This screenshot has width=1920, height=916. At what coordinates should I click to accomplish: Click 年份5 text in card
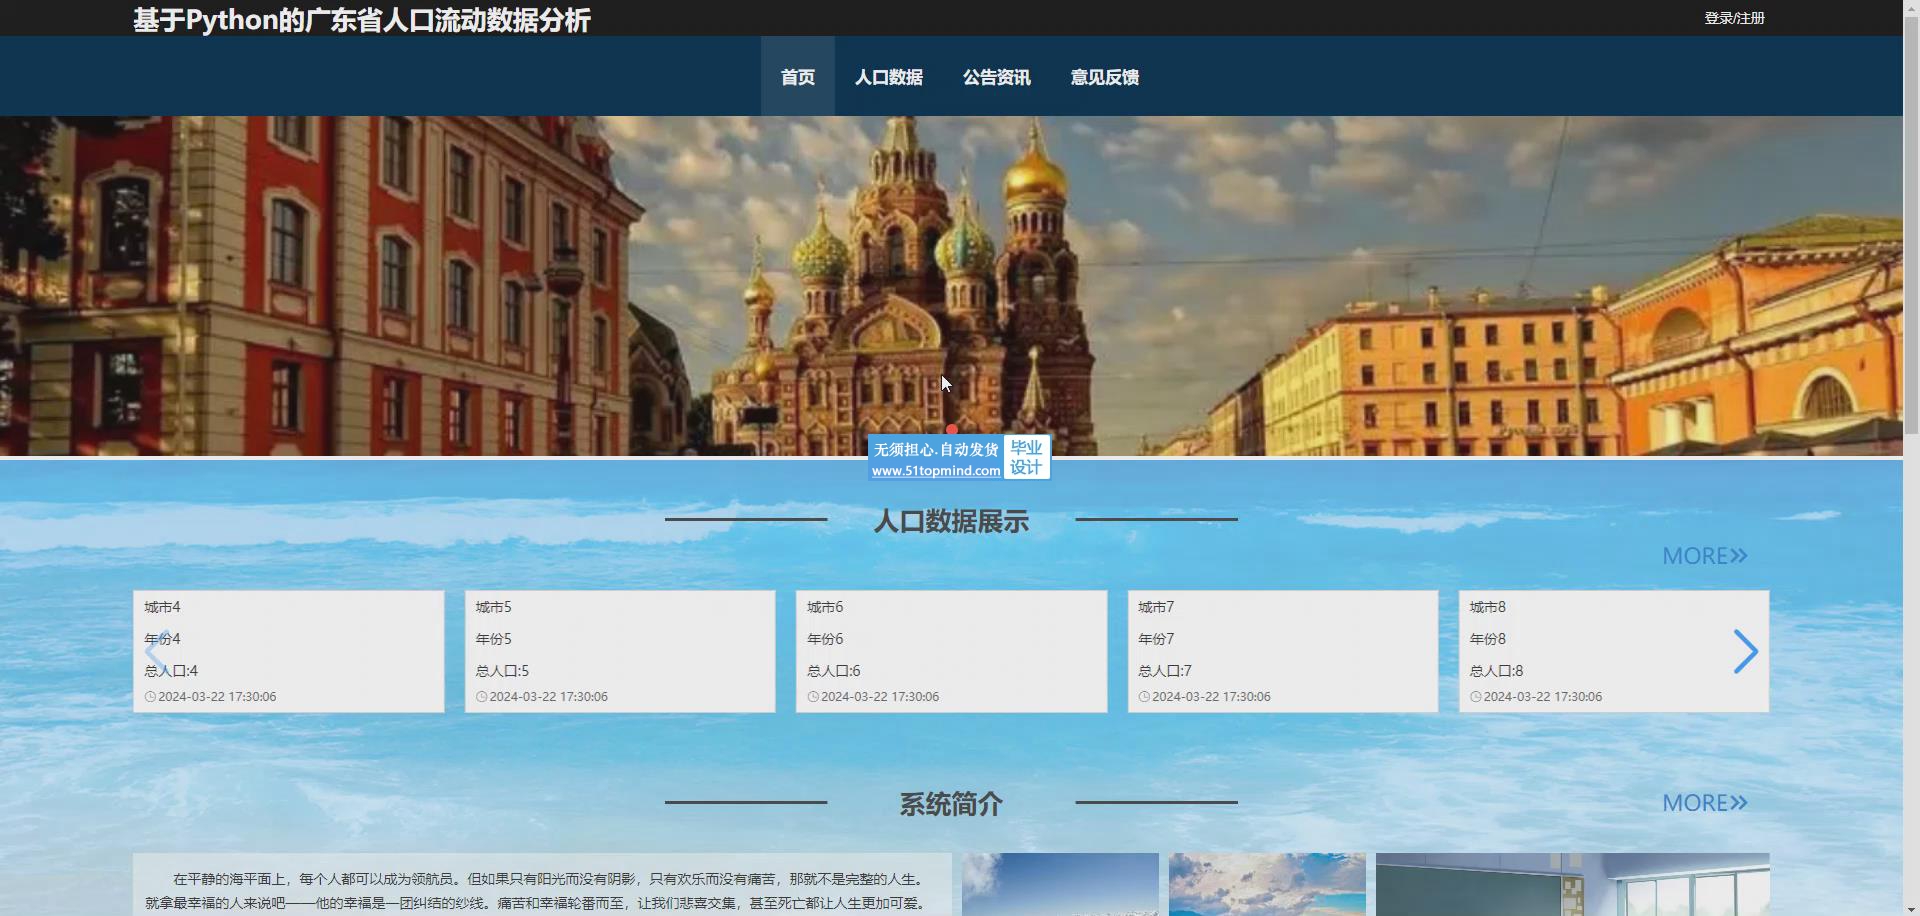point(493,639)
